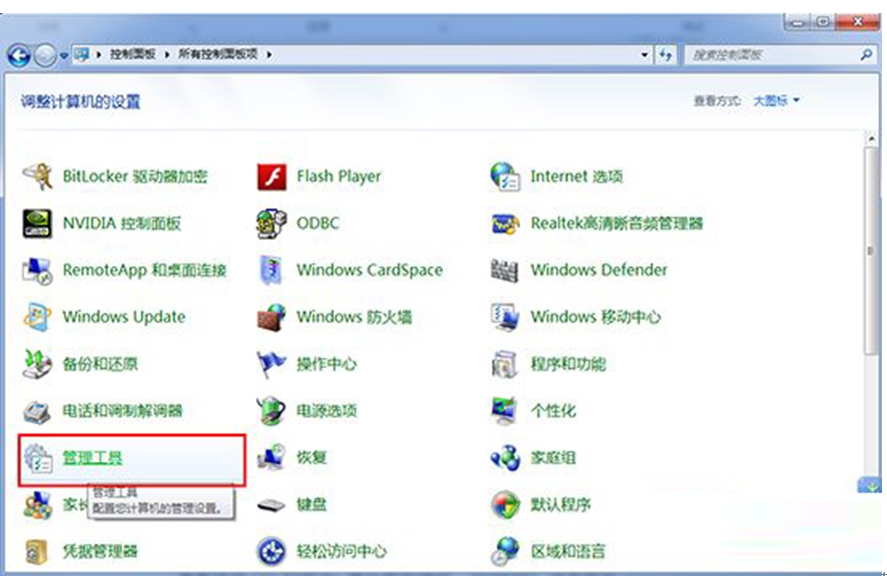Focus the 搜索控制面板 search field
The width and height of the screenshot is (887, 576).
[x=773, y=55]
